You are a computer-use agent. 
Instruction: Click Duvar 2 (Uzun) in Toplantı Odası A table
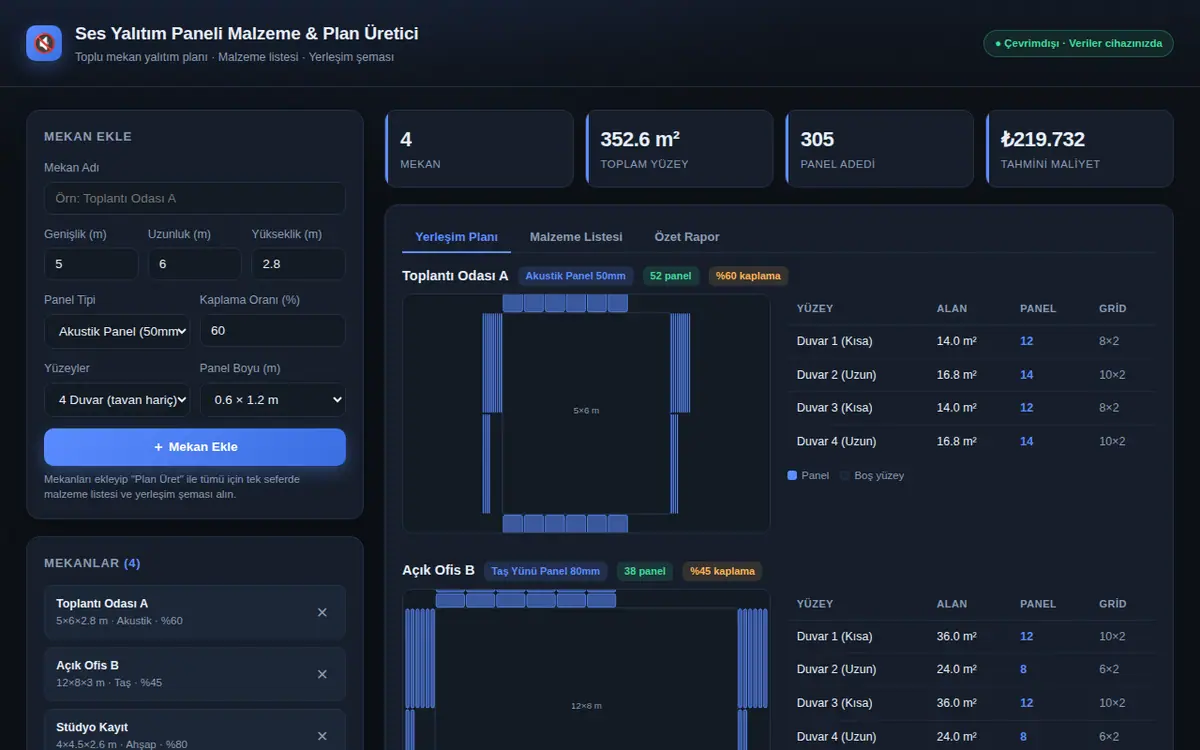click(837, 375)
